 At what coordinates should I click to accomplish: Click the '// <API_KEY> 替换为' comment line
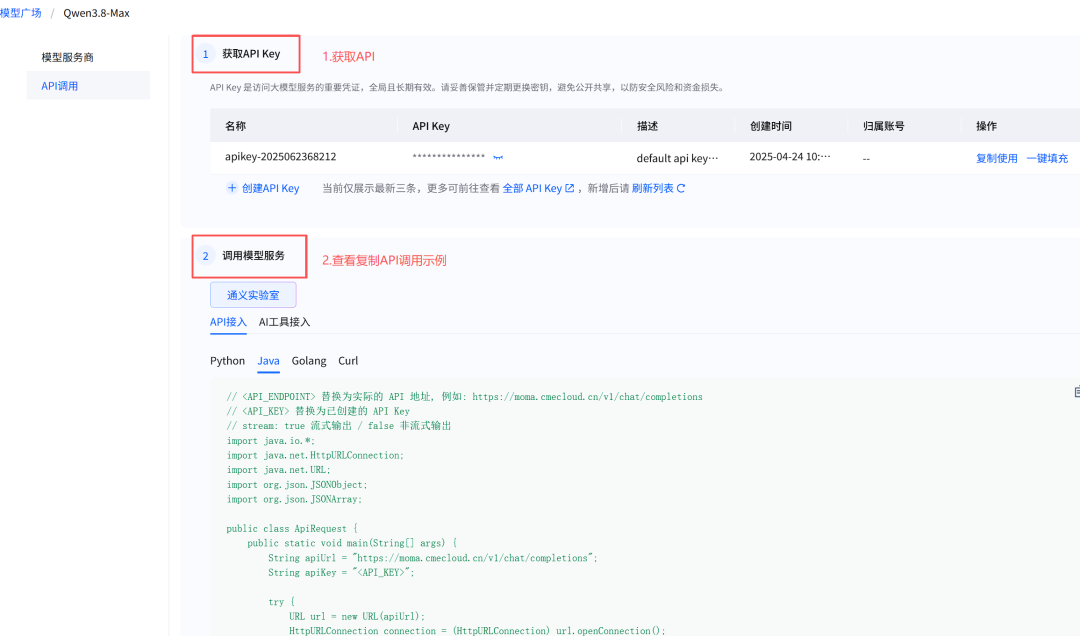tap(318, 411)
